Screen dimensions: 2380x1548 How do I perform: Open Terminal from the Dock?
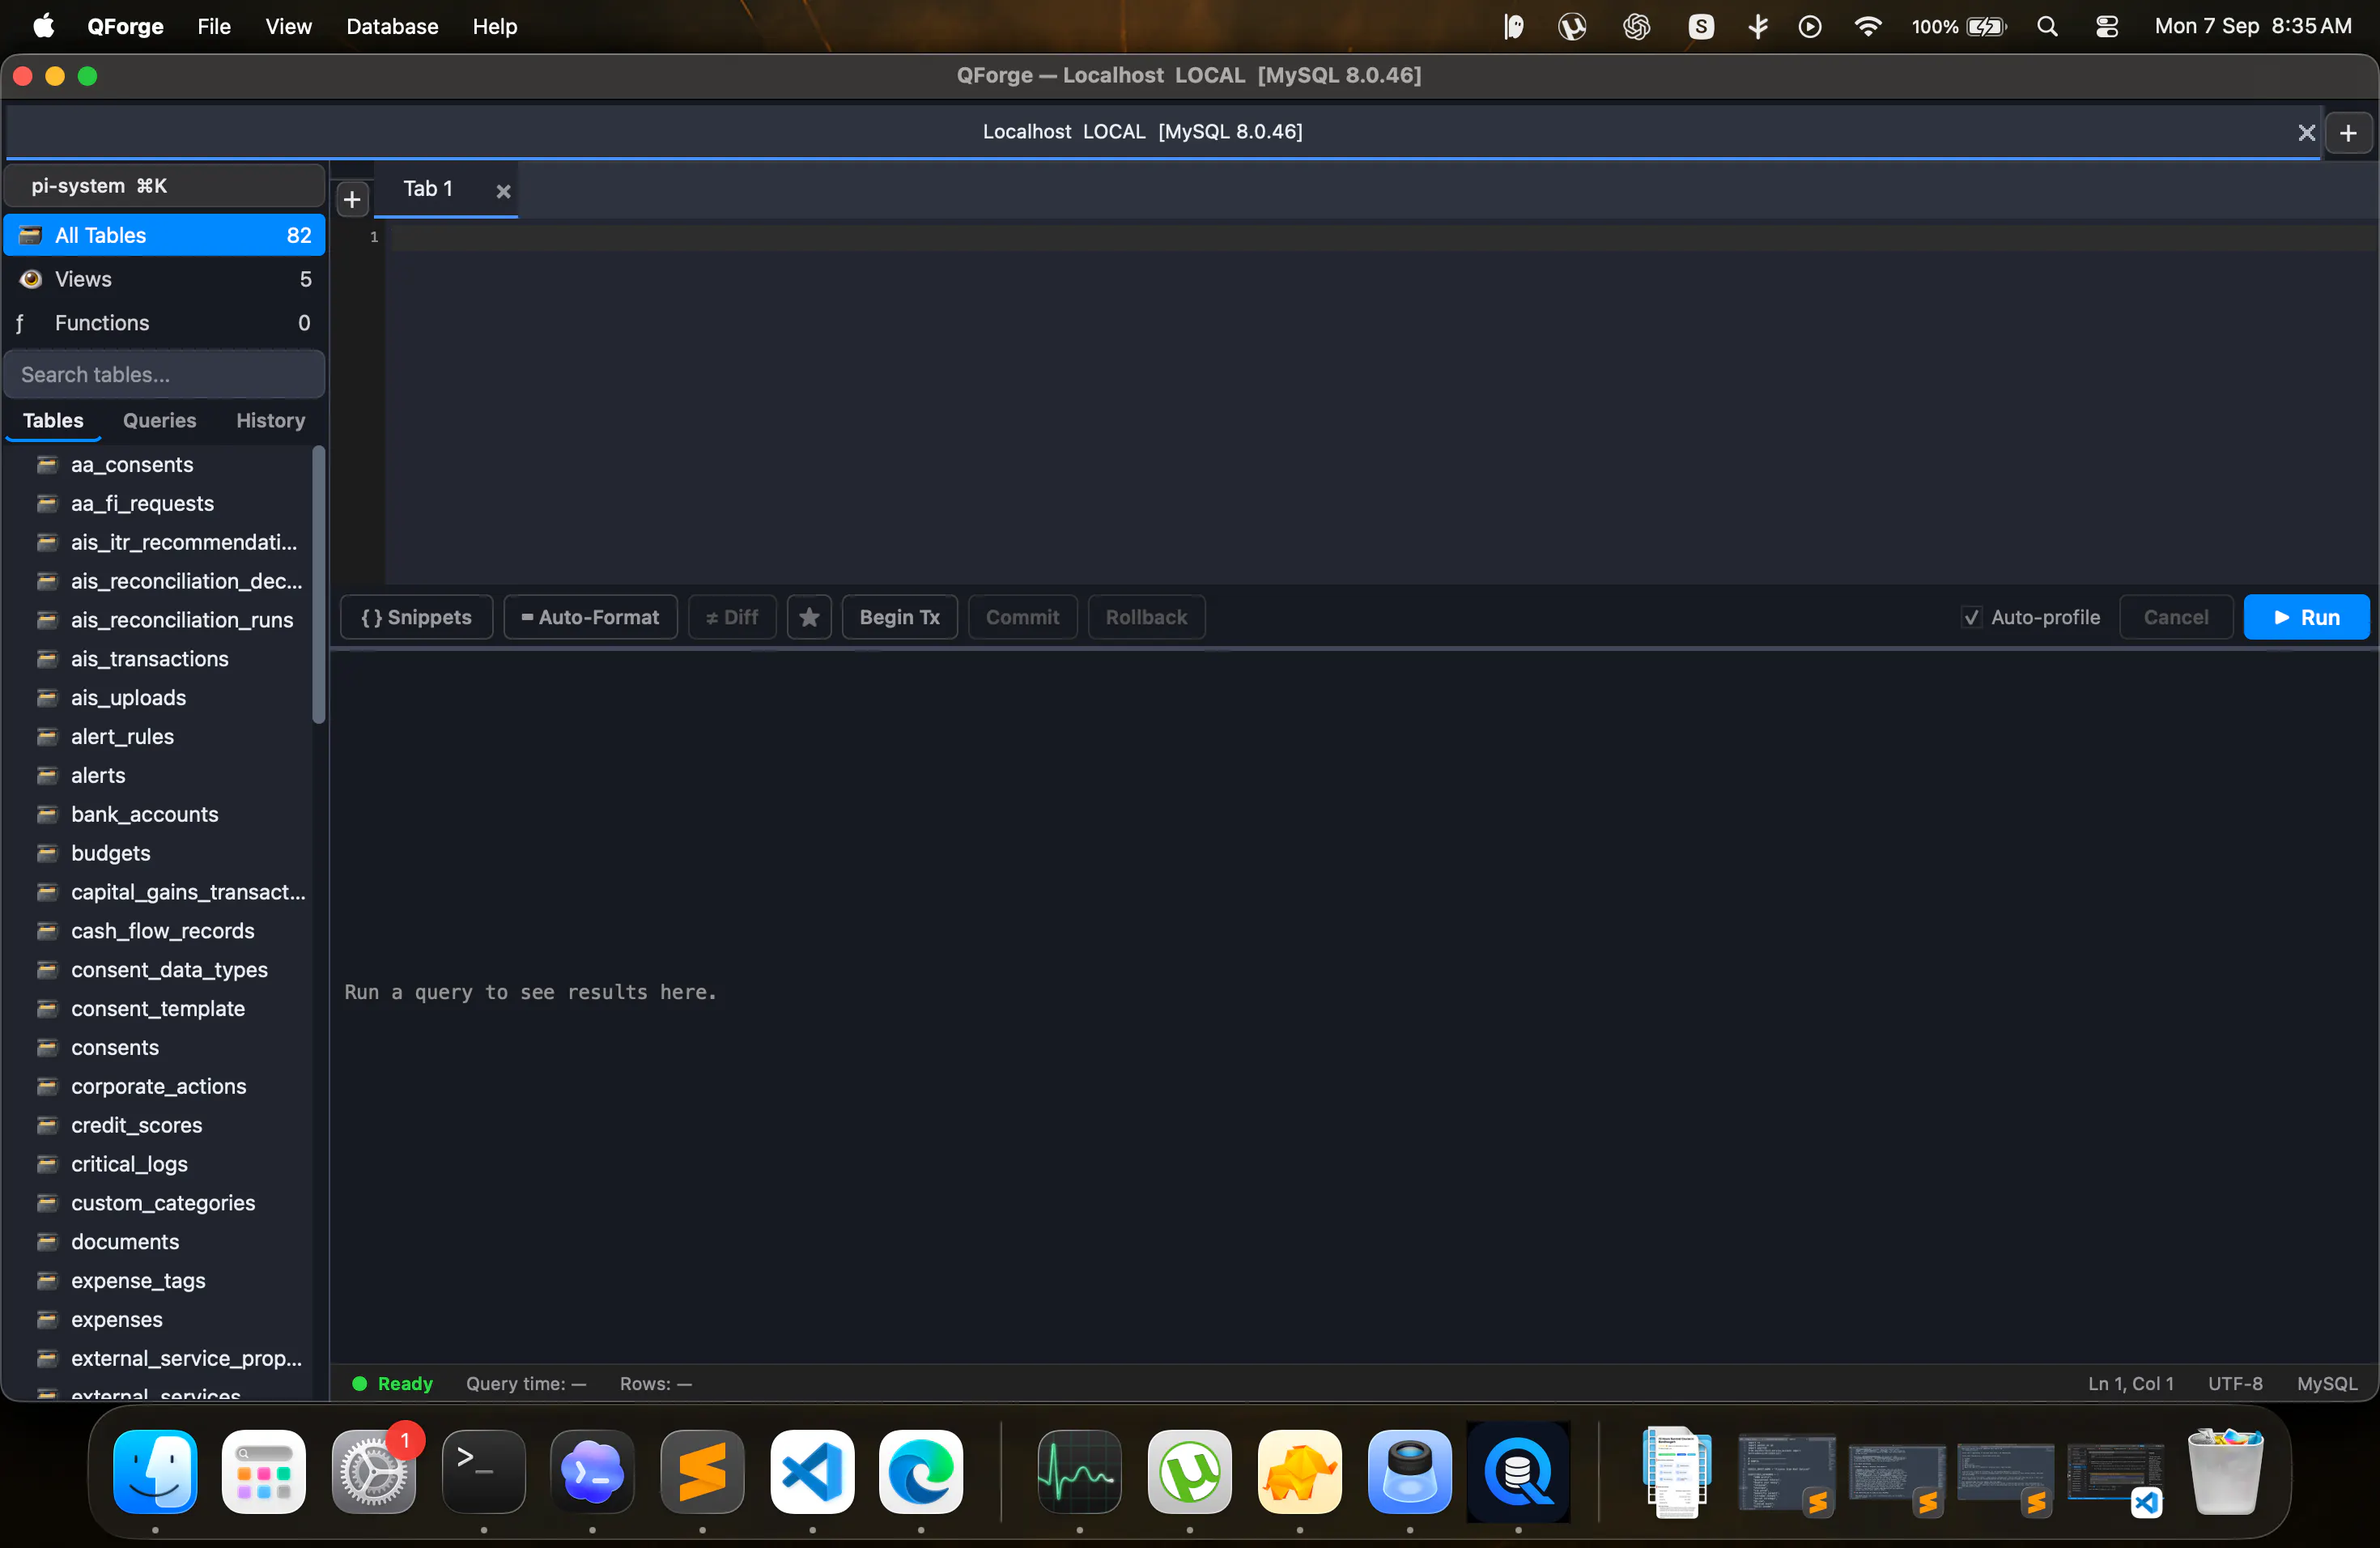tap(484, 1471)
